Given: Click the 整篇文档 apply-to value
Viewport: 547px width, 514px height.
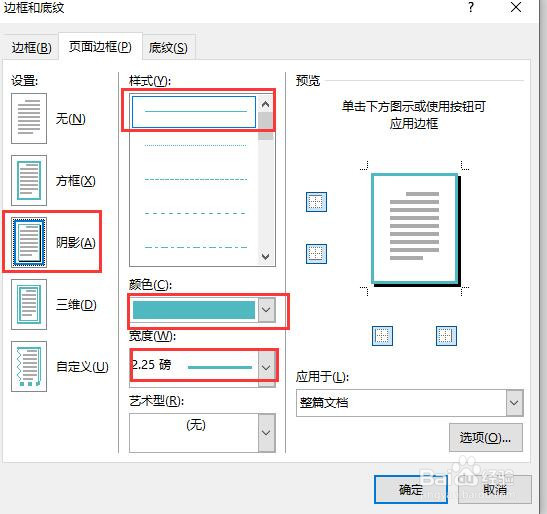Looking at the screenshot, I should coord(324,403).
